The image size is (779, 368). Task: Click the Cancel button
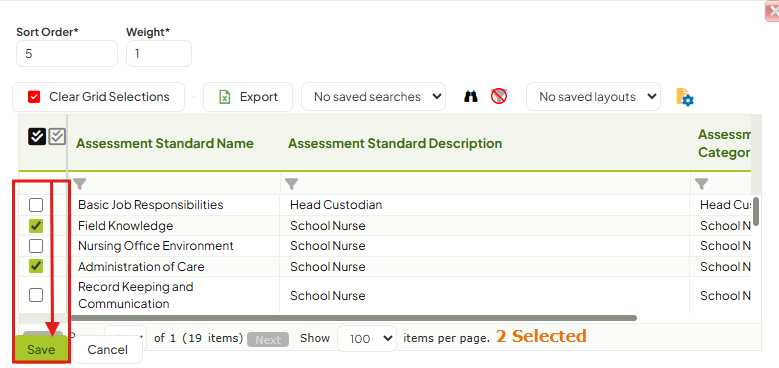pos(107,350)
